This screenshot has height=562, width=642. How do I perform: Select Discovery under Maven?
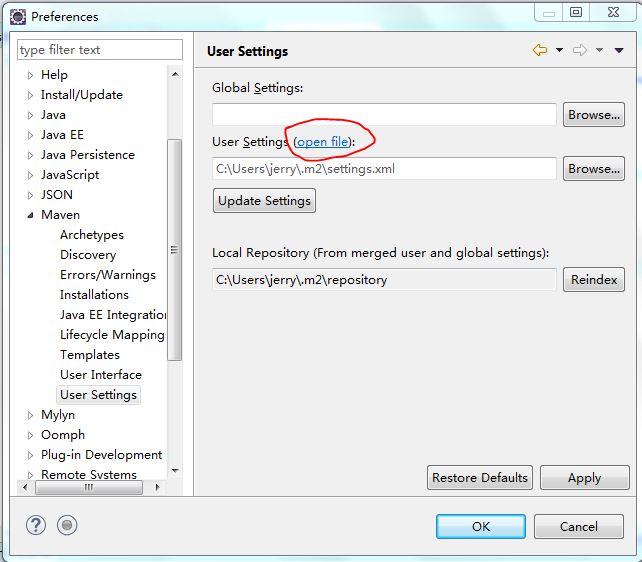pyautogui.click(x=88, y=255)
